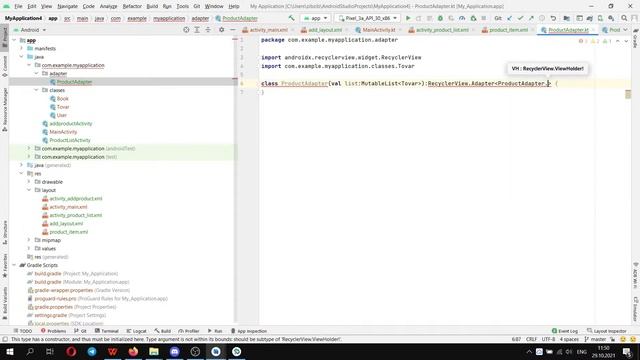This screenshot has width=640, height=360.
Task: Open the Android project view dropdown
Action: 30,30
